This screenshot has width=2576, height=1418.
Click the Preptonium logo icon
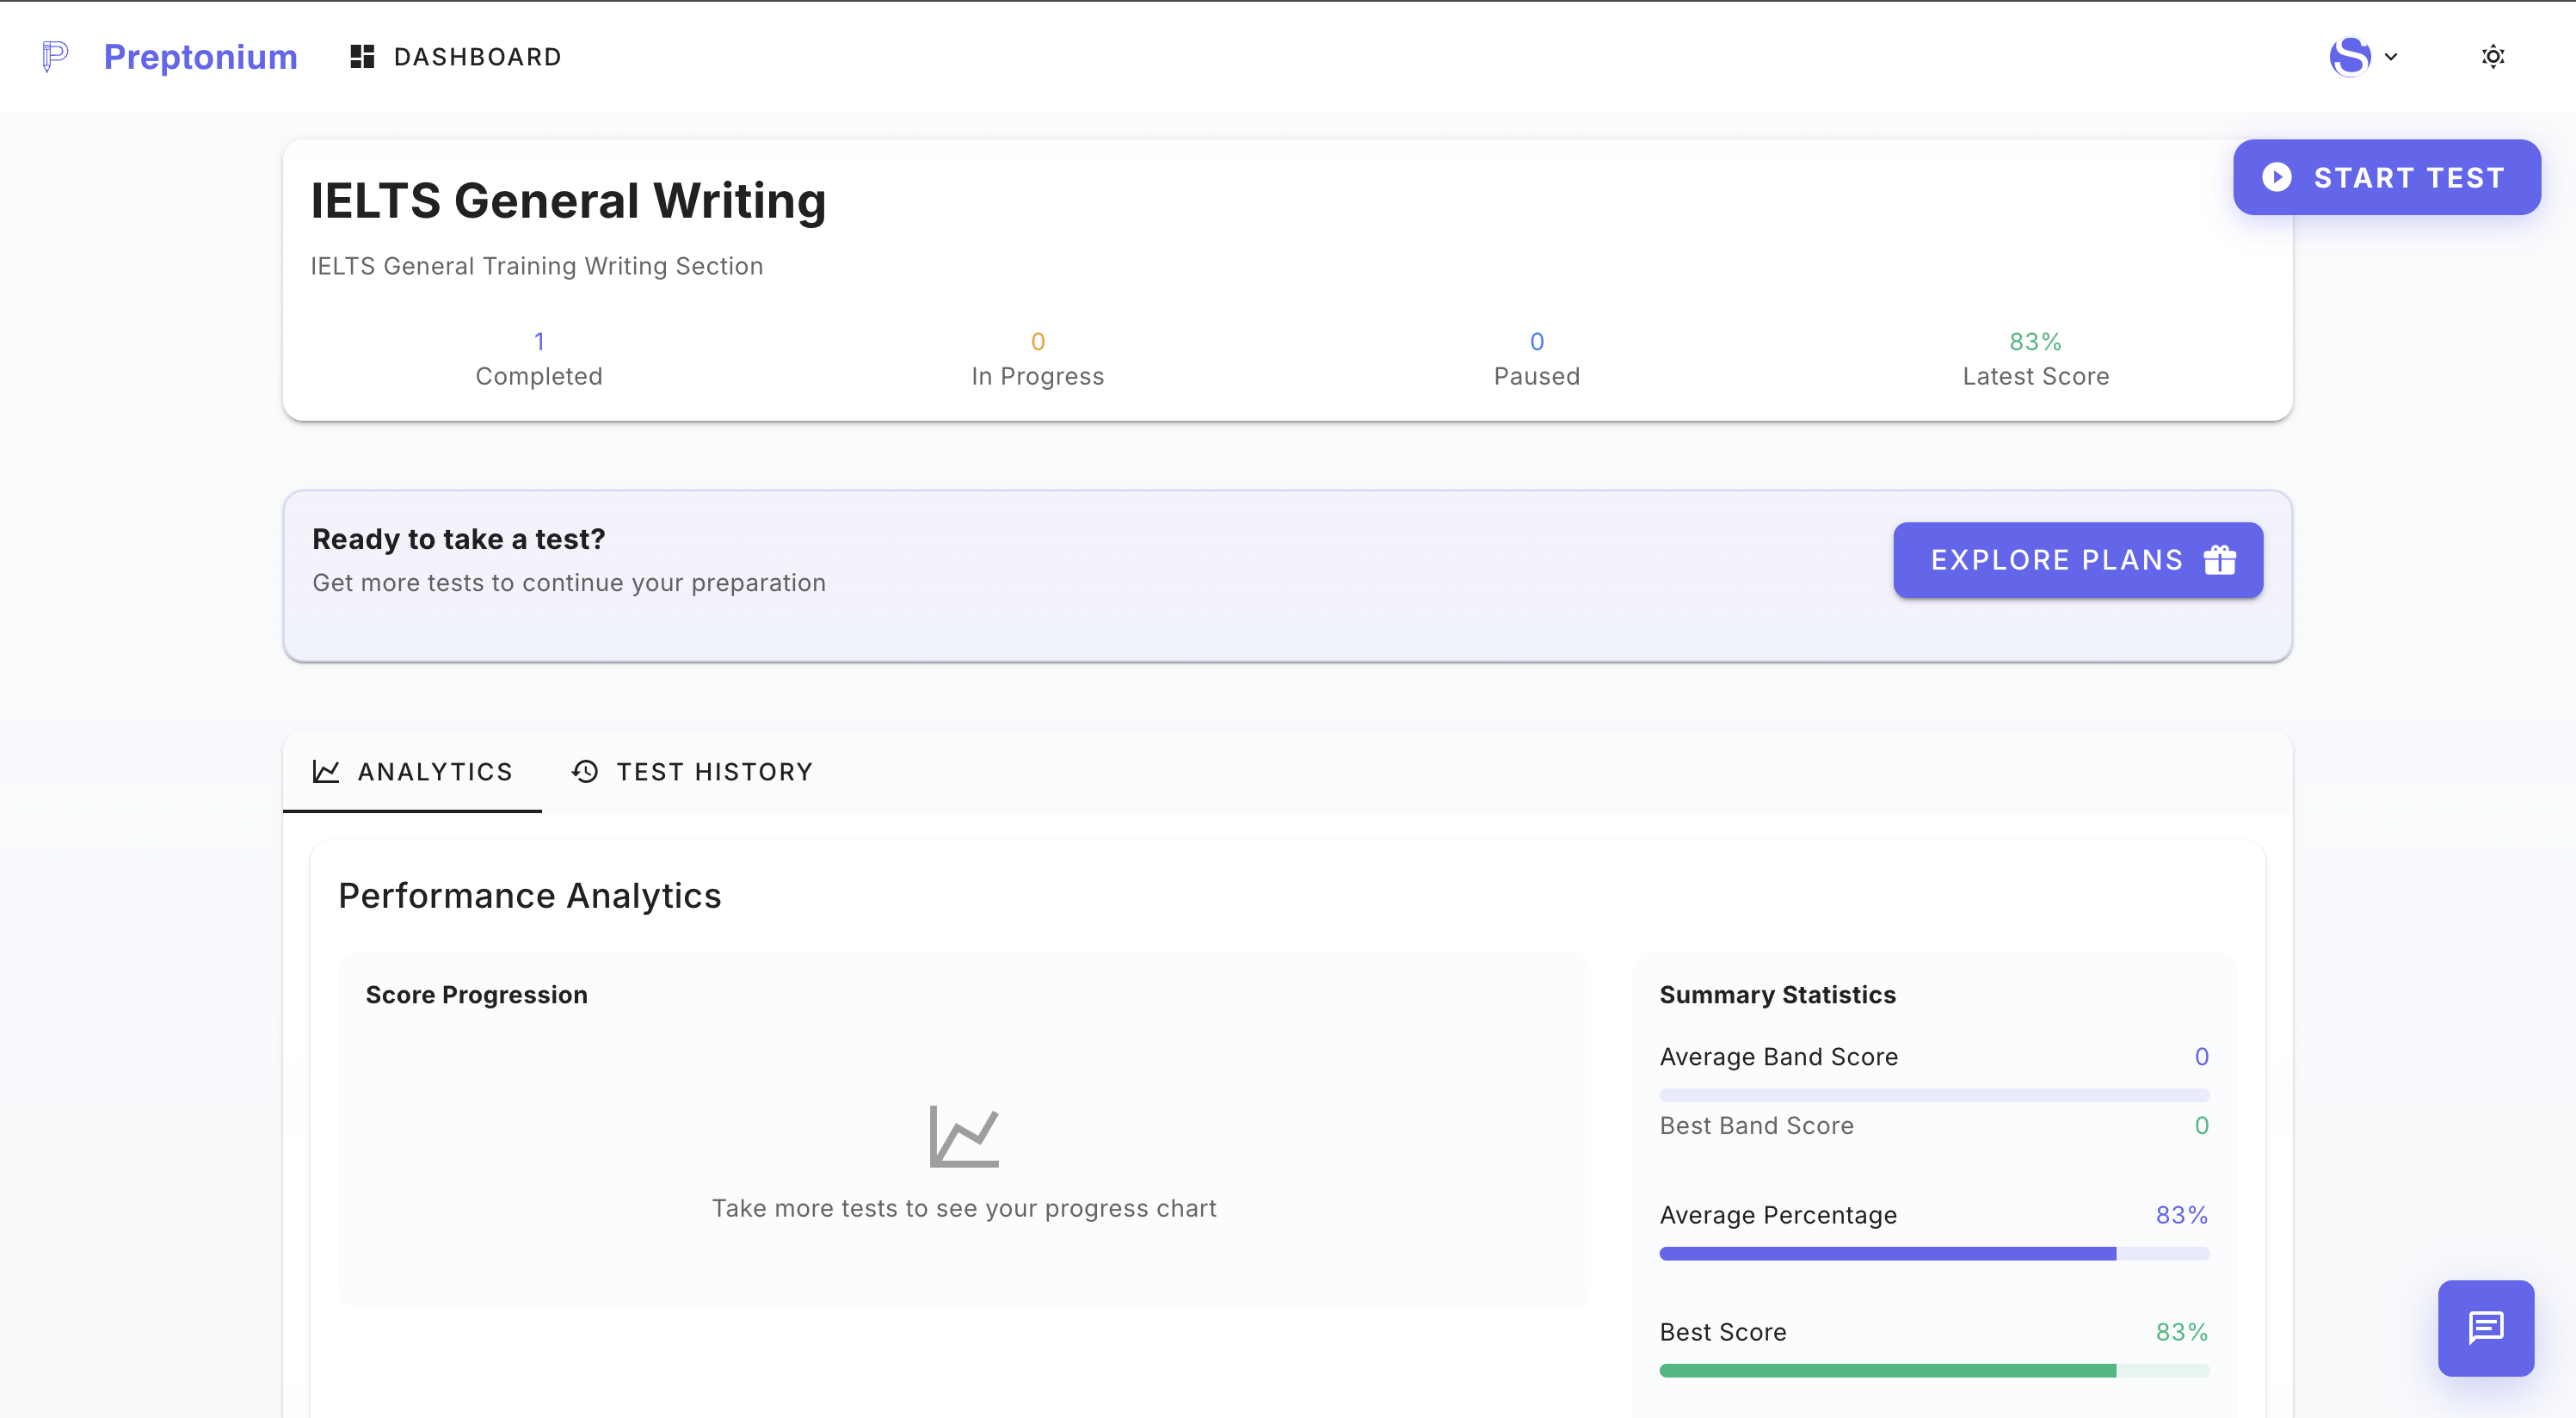click(55, 56)
